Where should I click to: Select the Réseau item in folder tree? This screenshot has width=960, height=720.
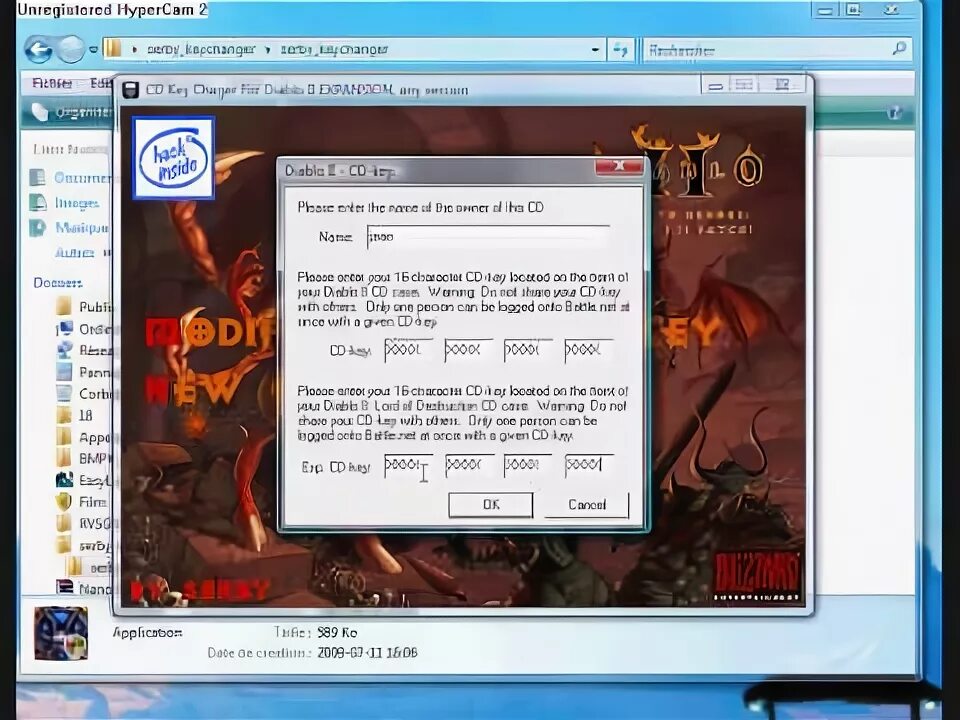tap(84, 350)
